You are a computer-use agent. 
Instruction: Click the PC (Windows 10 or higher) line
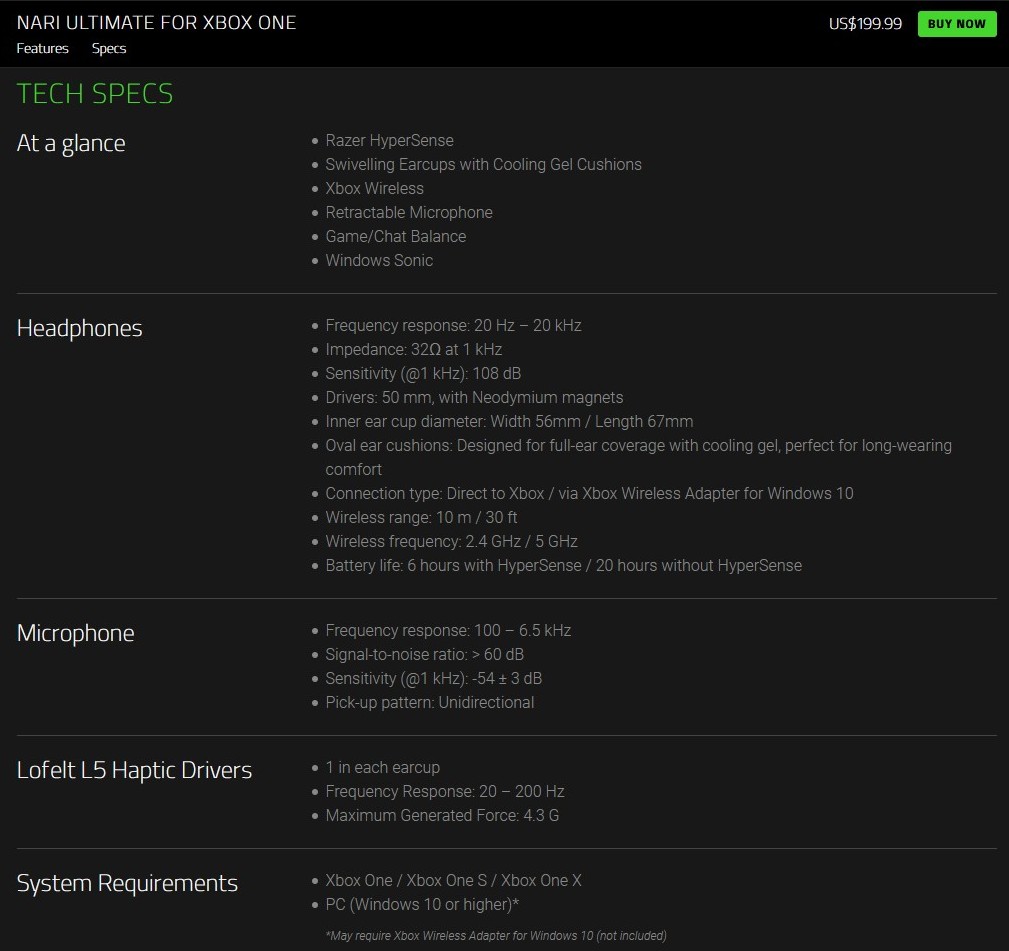[x=422, y=905]
